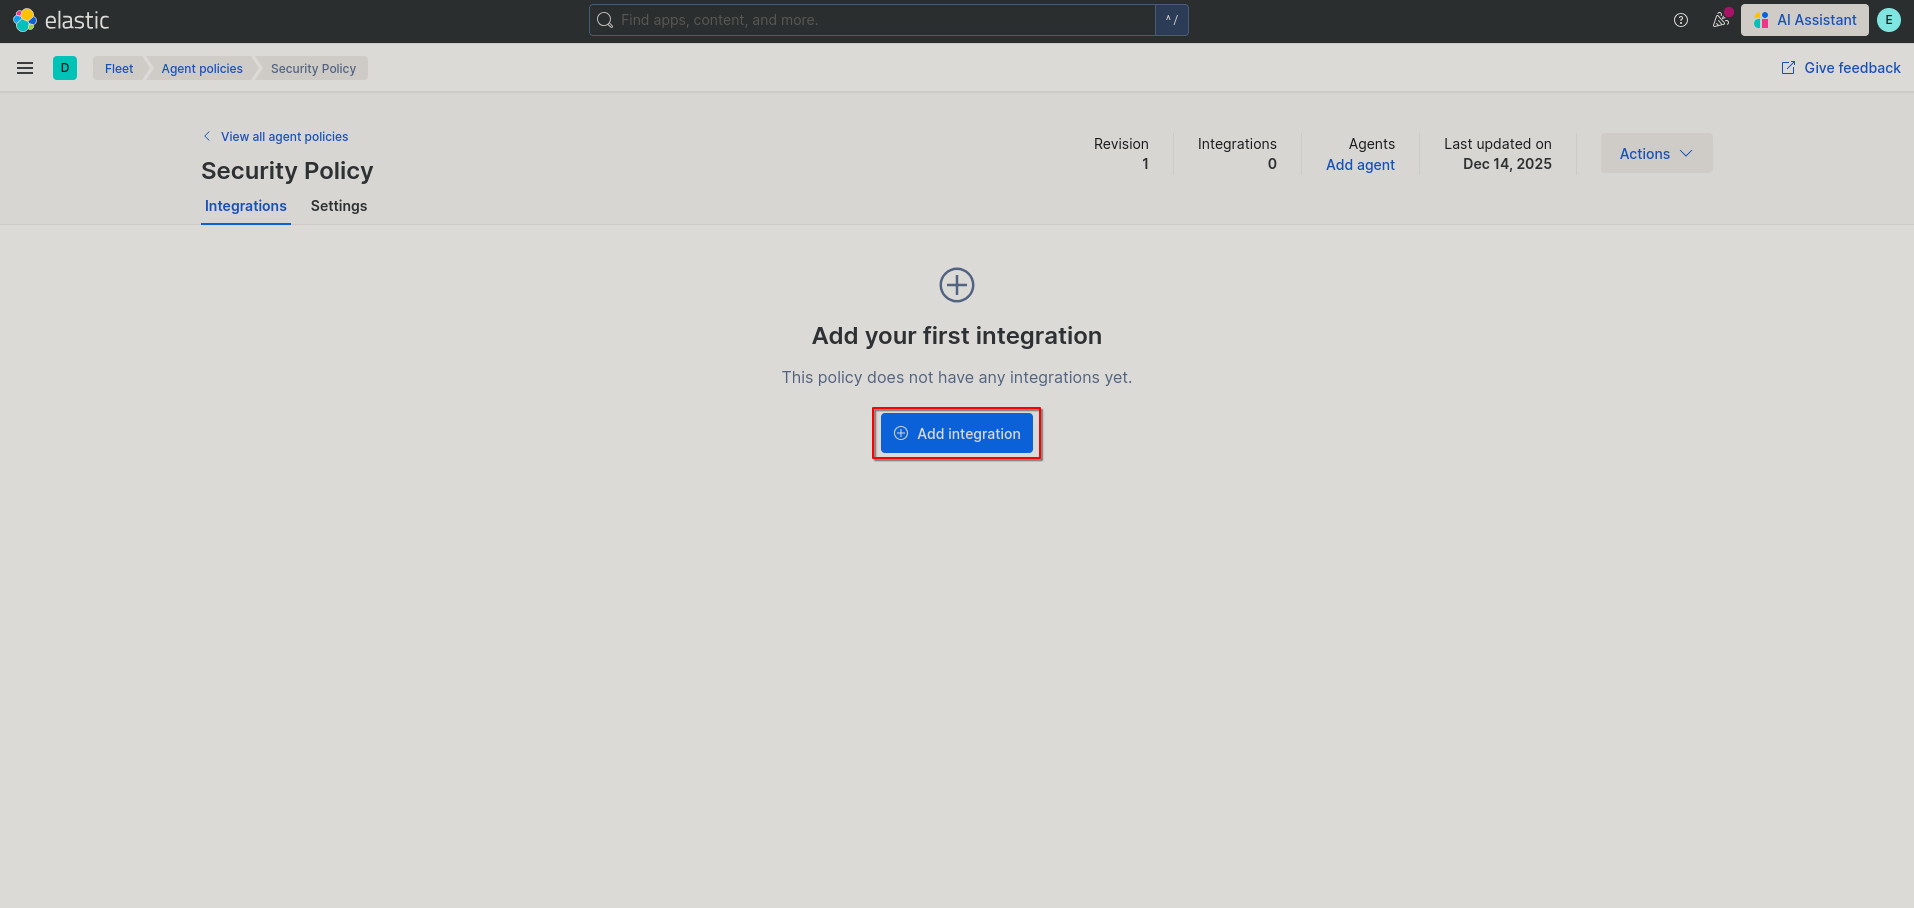Click the keyboard shortcut hint in search bar

pyautogui.click(x=1172, y=20)
